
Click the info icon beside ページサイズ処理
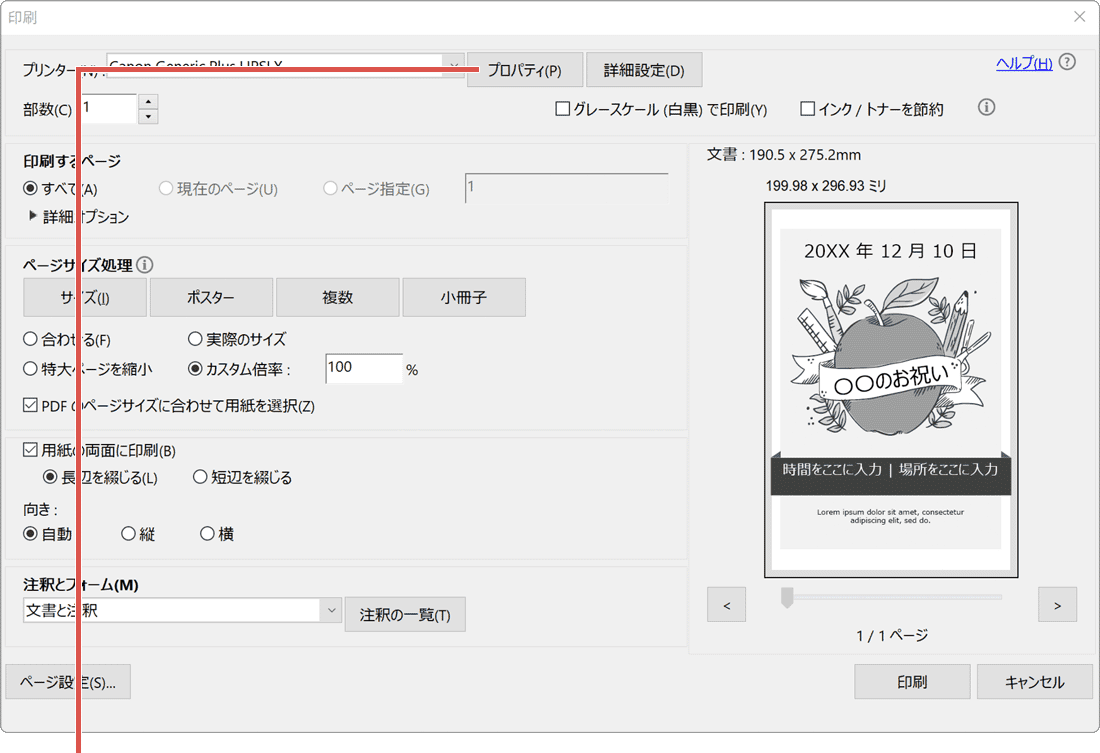click(x=146, y=264)
